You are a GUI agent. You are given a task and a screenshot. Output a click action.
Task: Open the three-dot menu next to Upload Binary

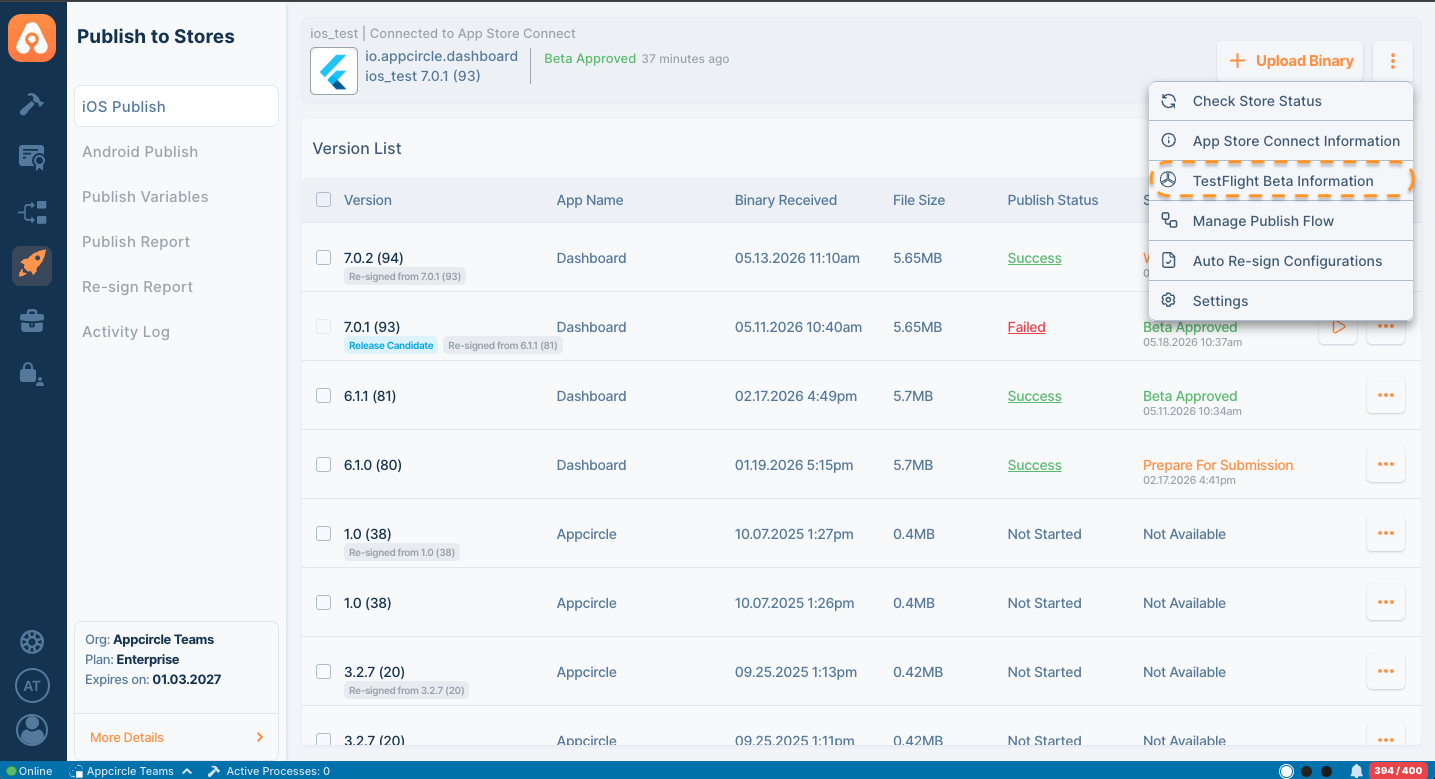[x=1393, y=61]
